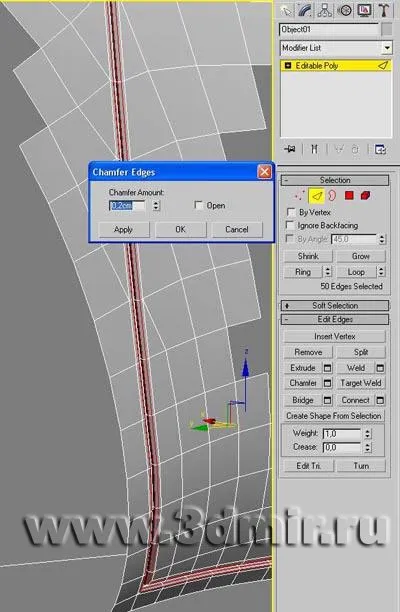Open Weld settings dialog icon
Screen dimensions: 400x612
pos(380,368)
